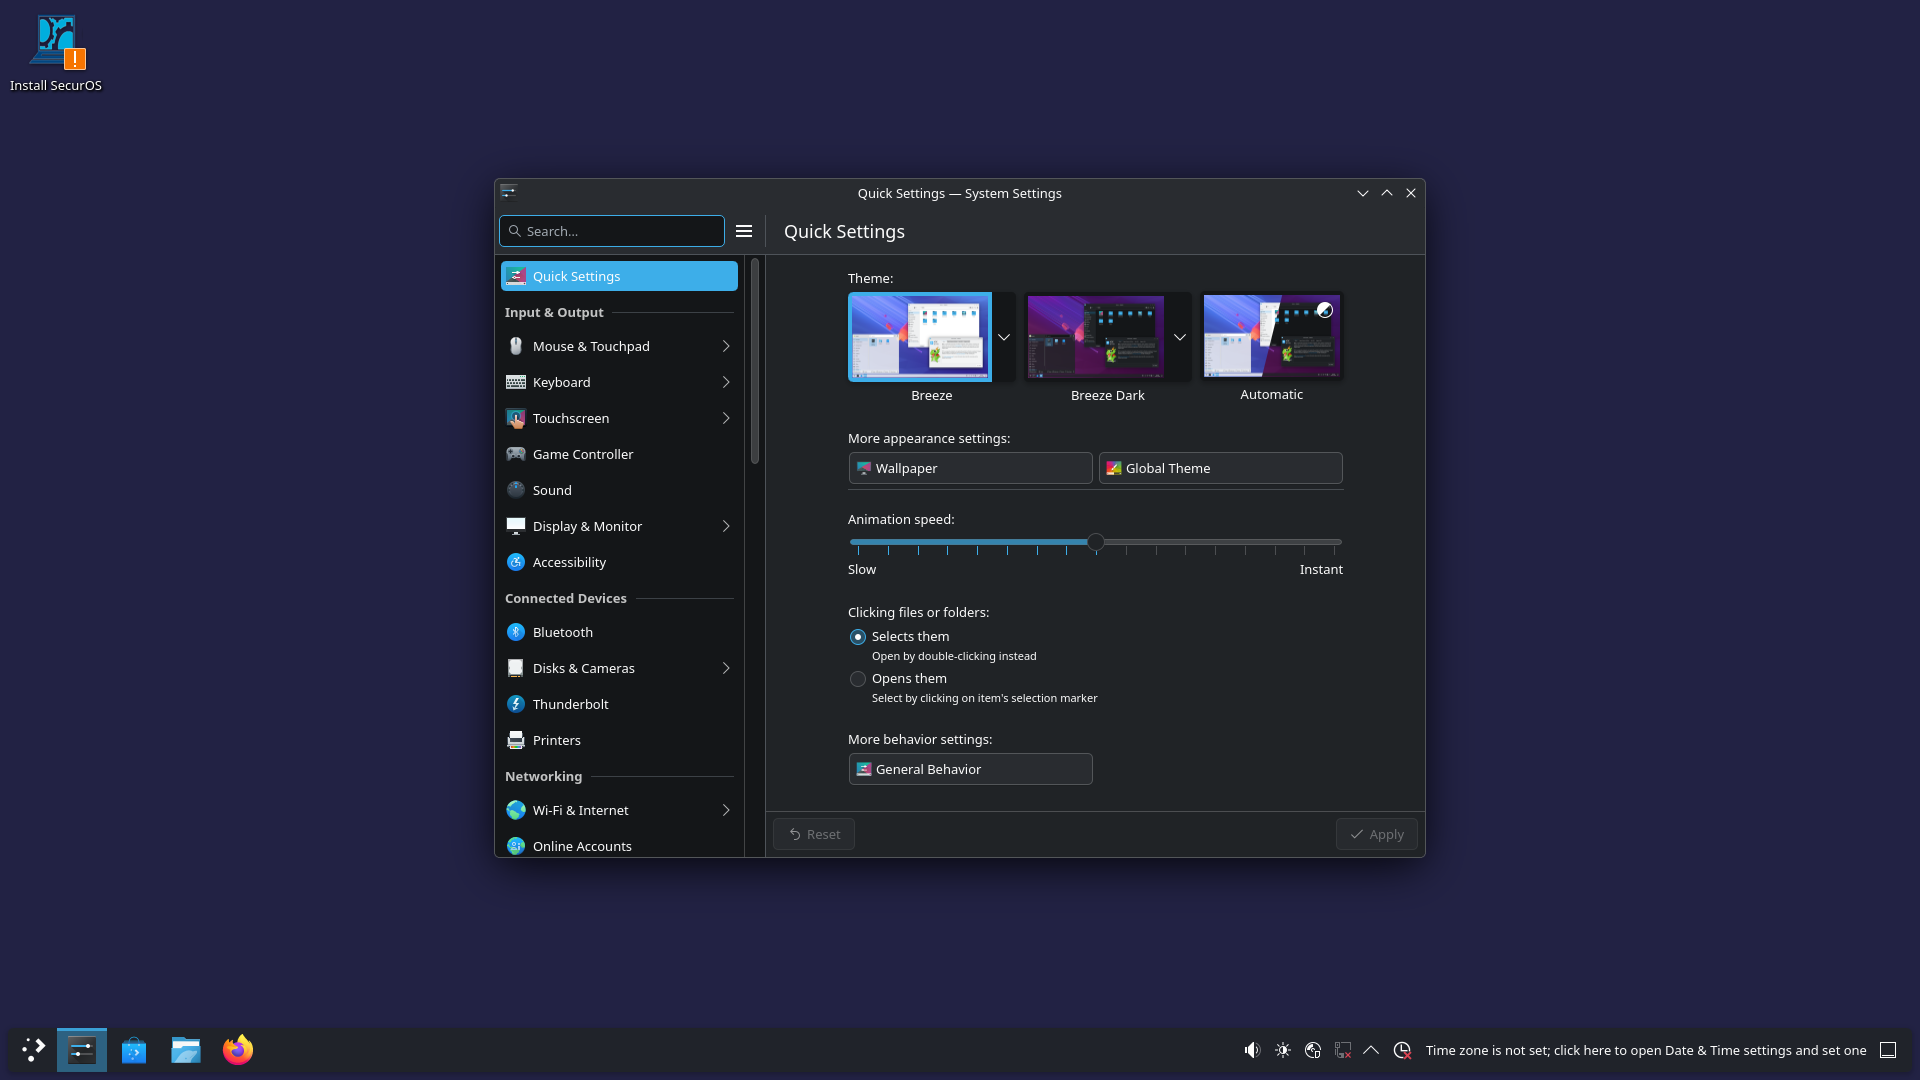Open the Global Theme settings
Viewport: 1920px width, 1080px height.
click(x=1220, y=468)
